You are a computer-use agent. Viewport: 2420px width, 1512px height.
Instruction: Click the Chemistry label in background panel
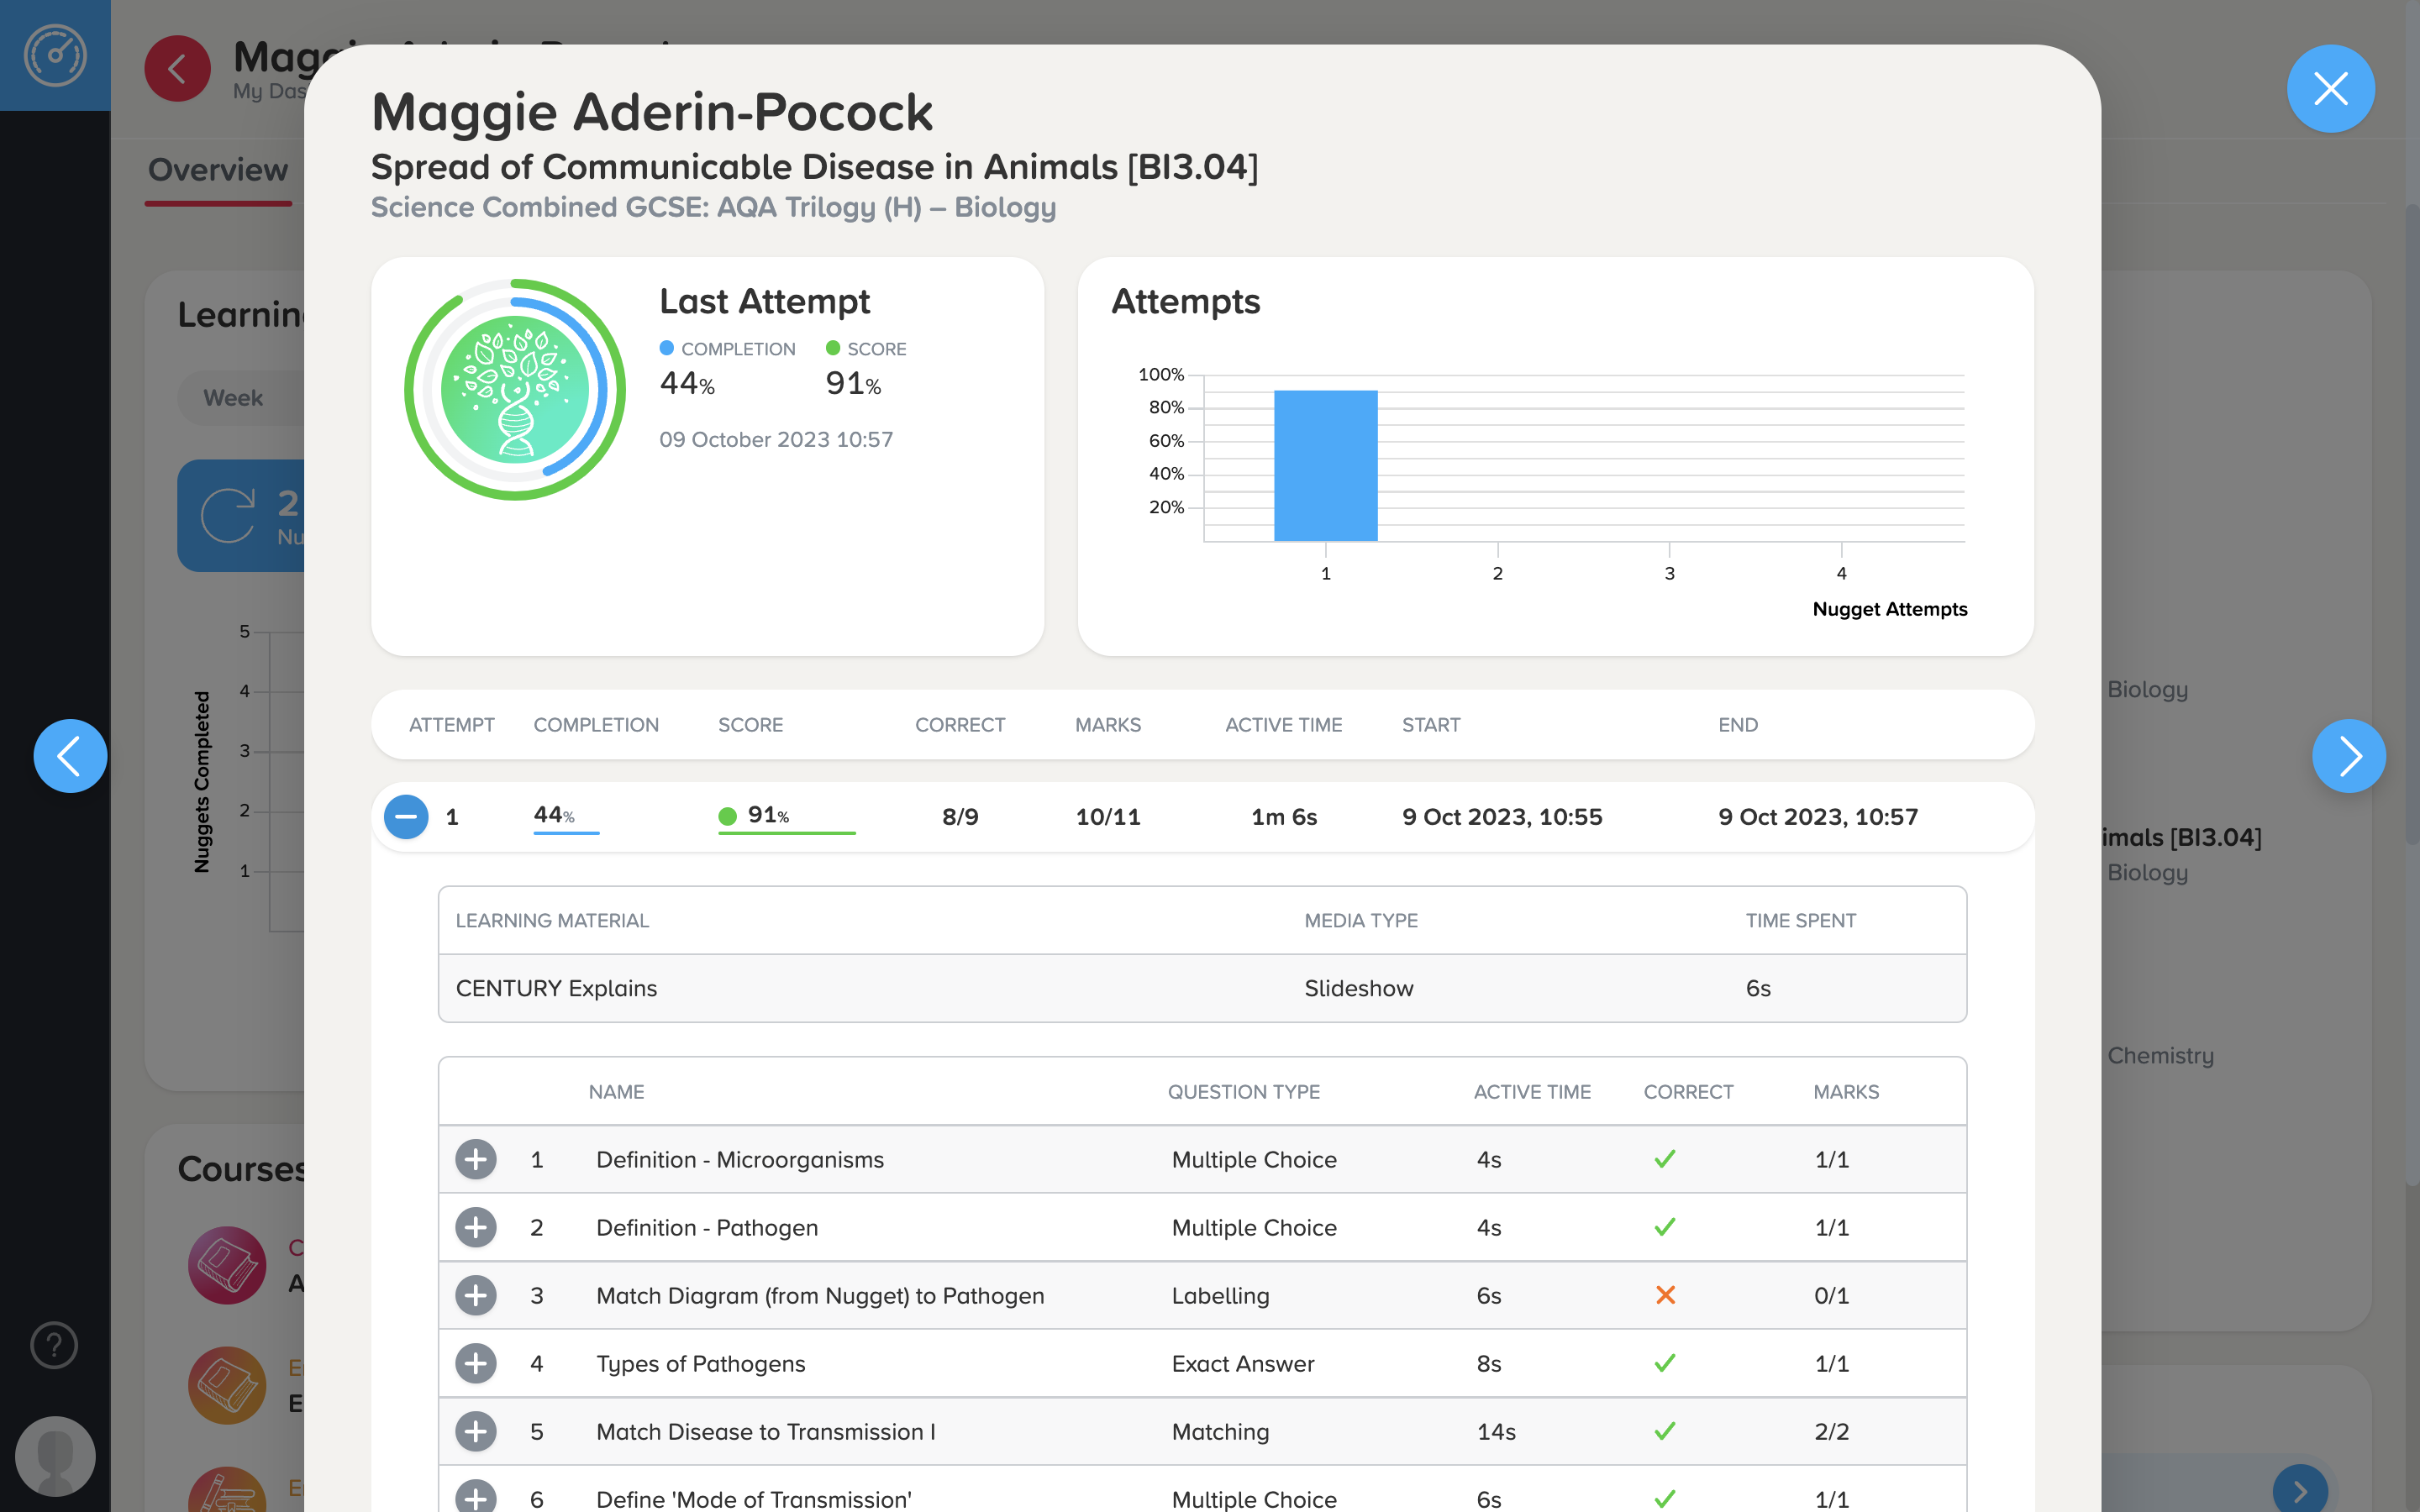tap(2160, 1056)
